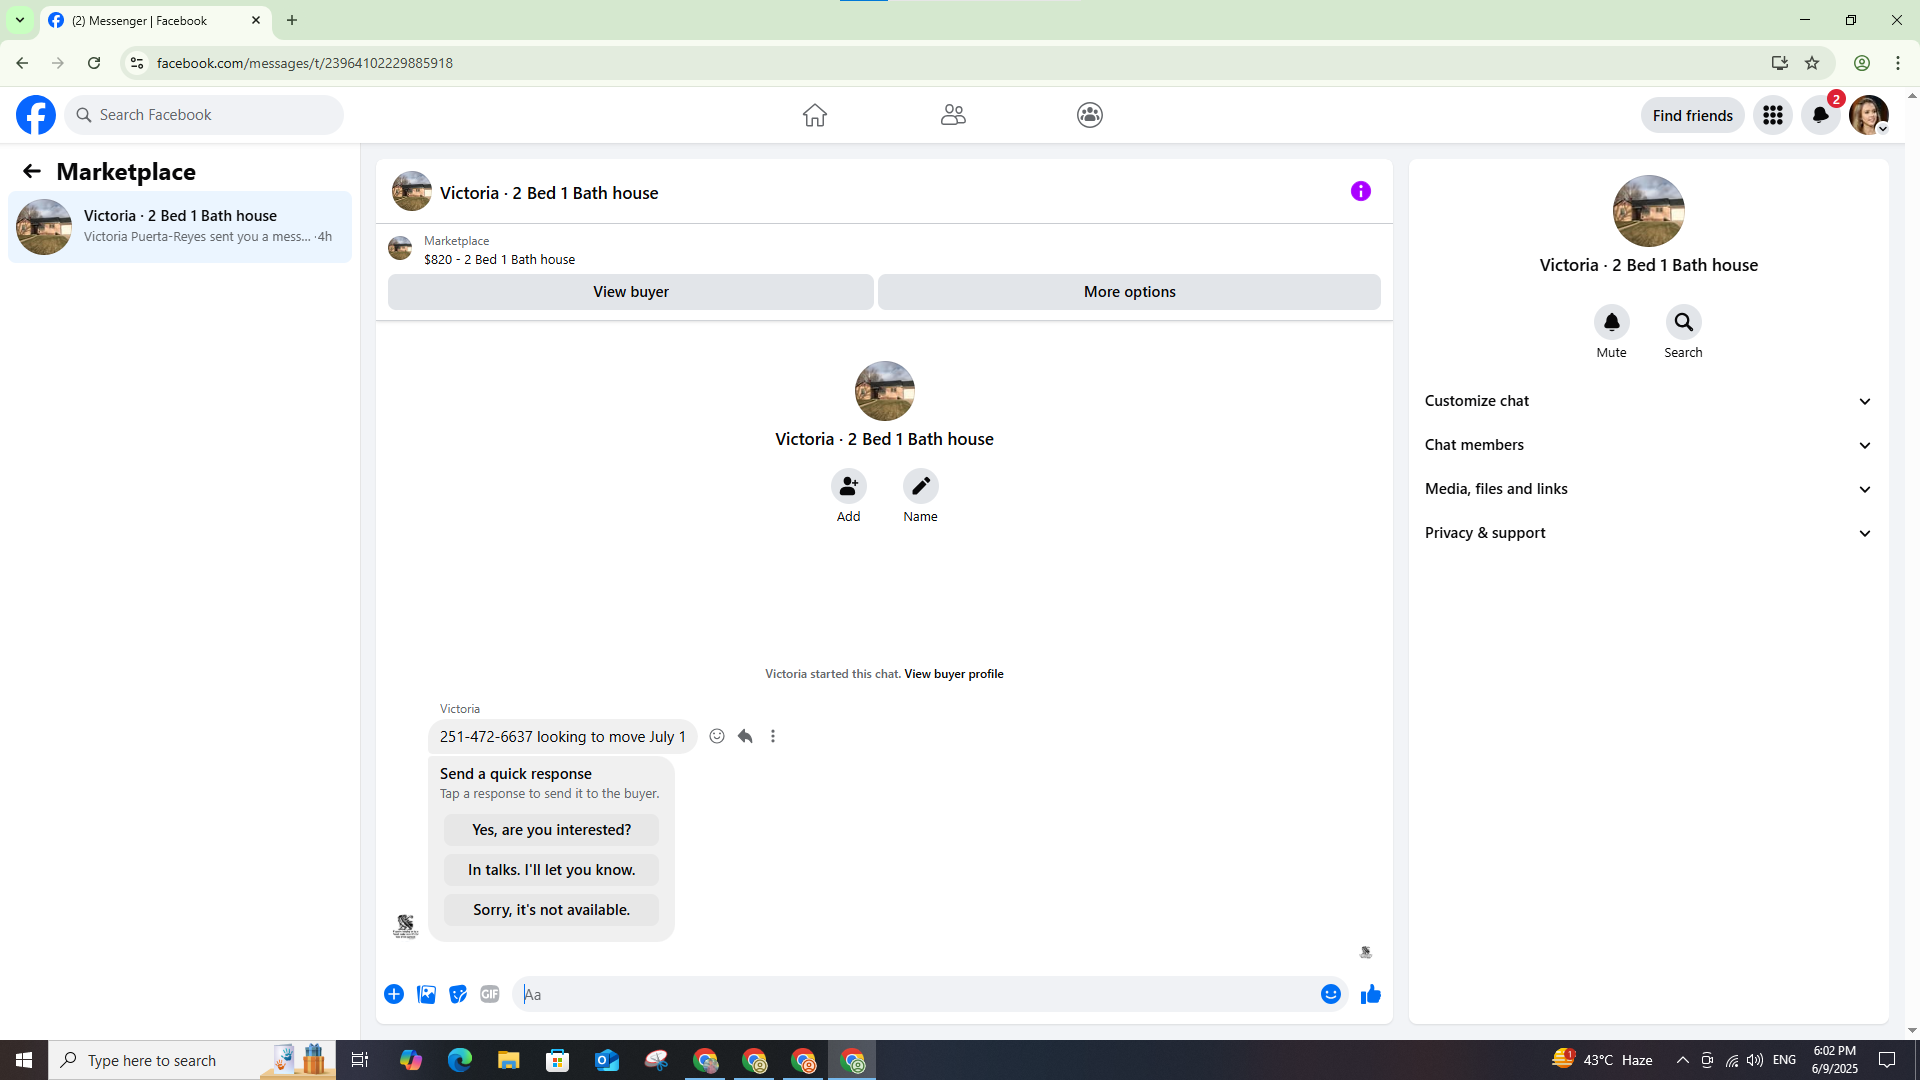Click the 43°C Haze weather widget
Screen dimensions: 1920x1080
tap(1602, 1060)
